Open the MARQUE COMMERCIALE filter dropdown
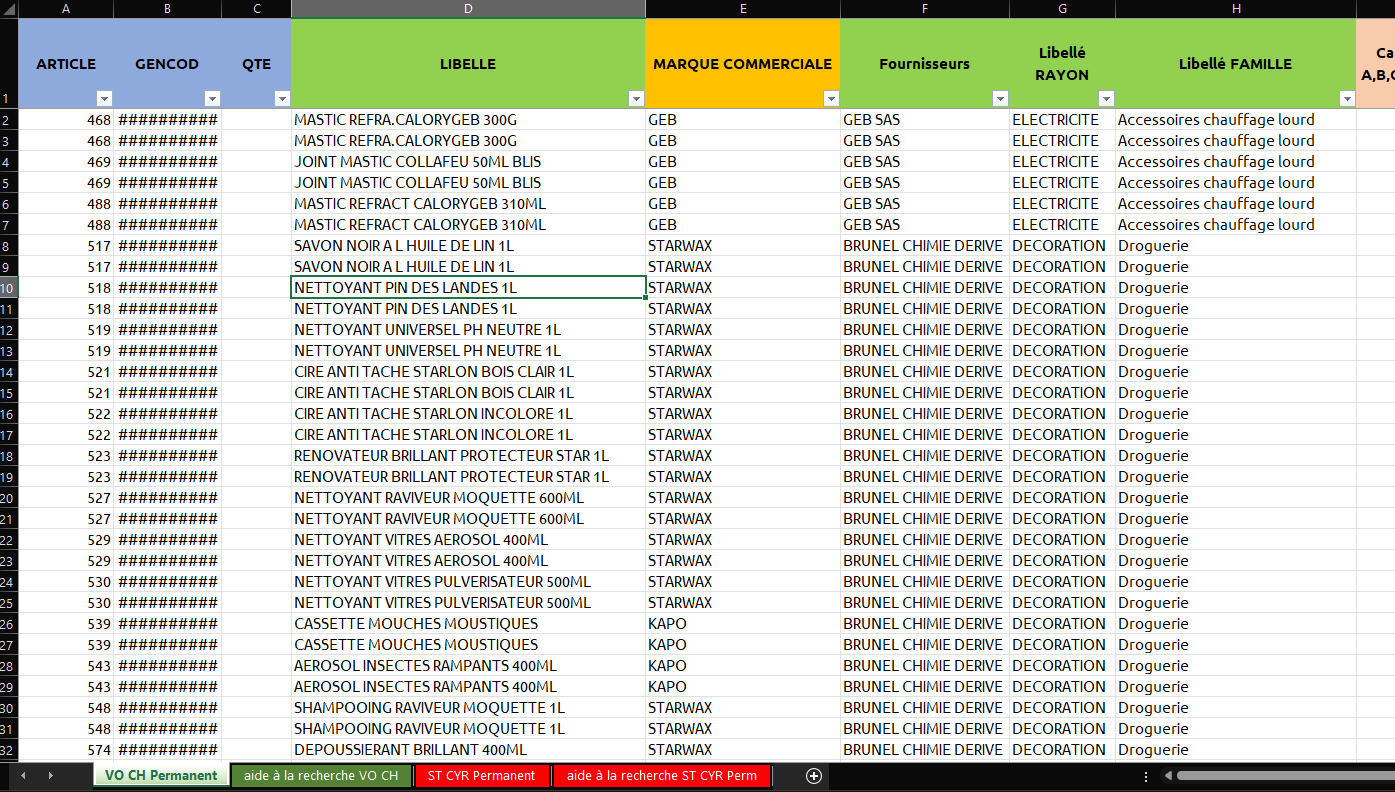This screenshot has width=1395, height=792. click(x=831, y=98)
